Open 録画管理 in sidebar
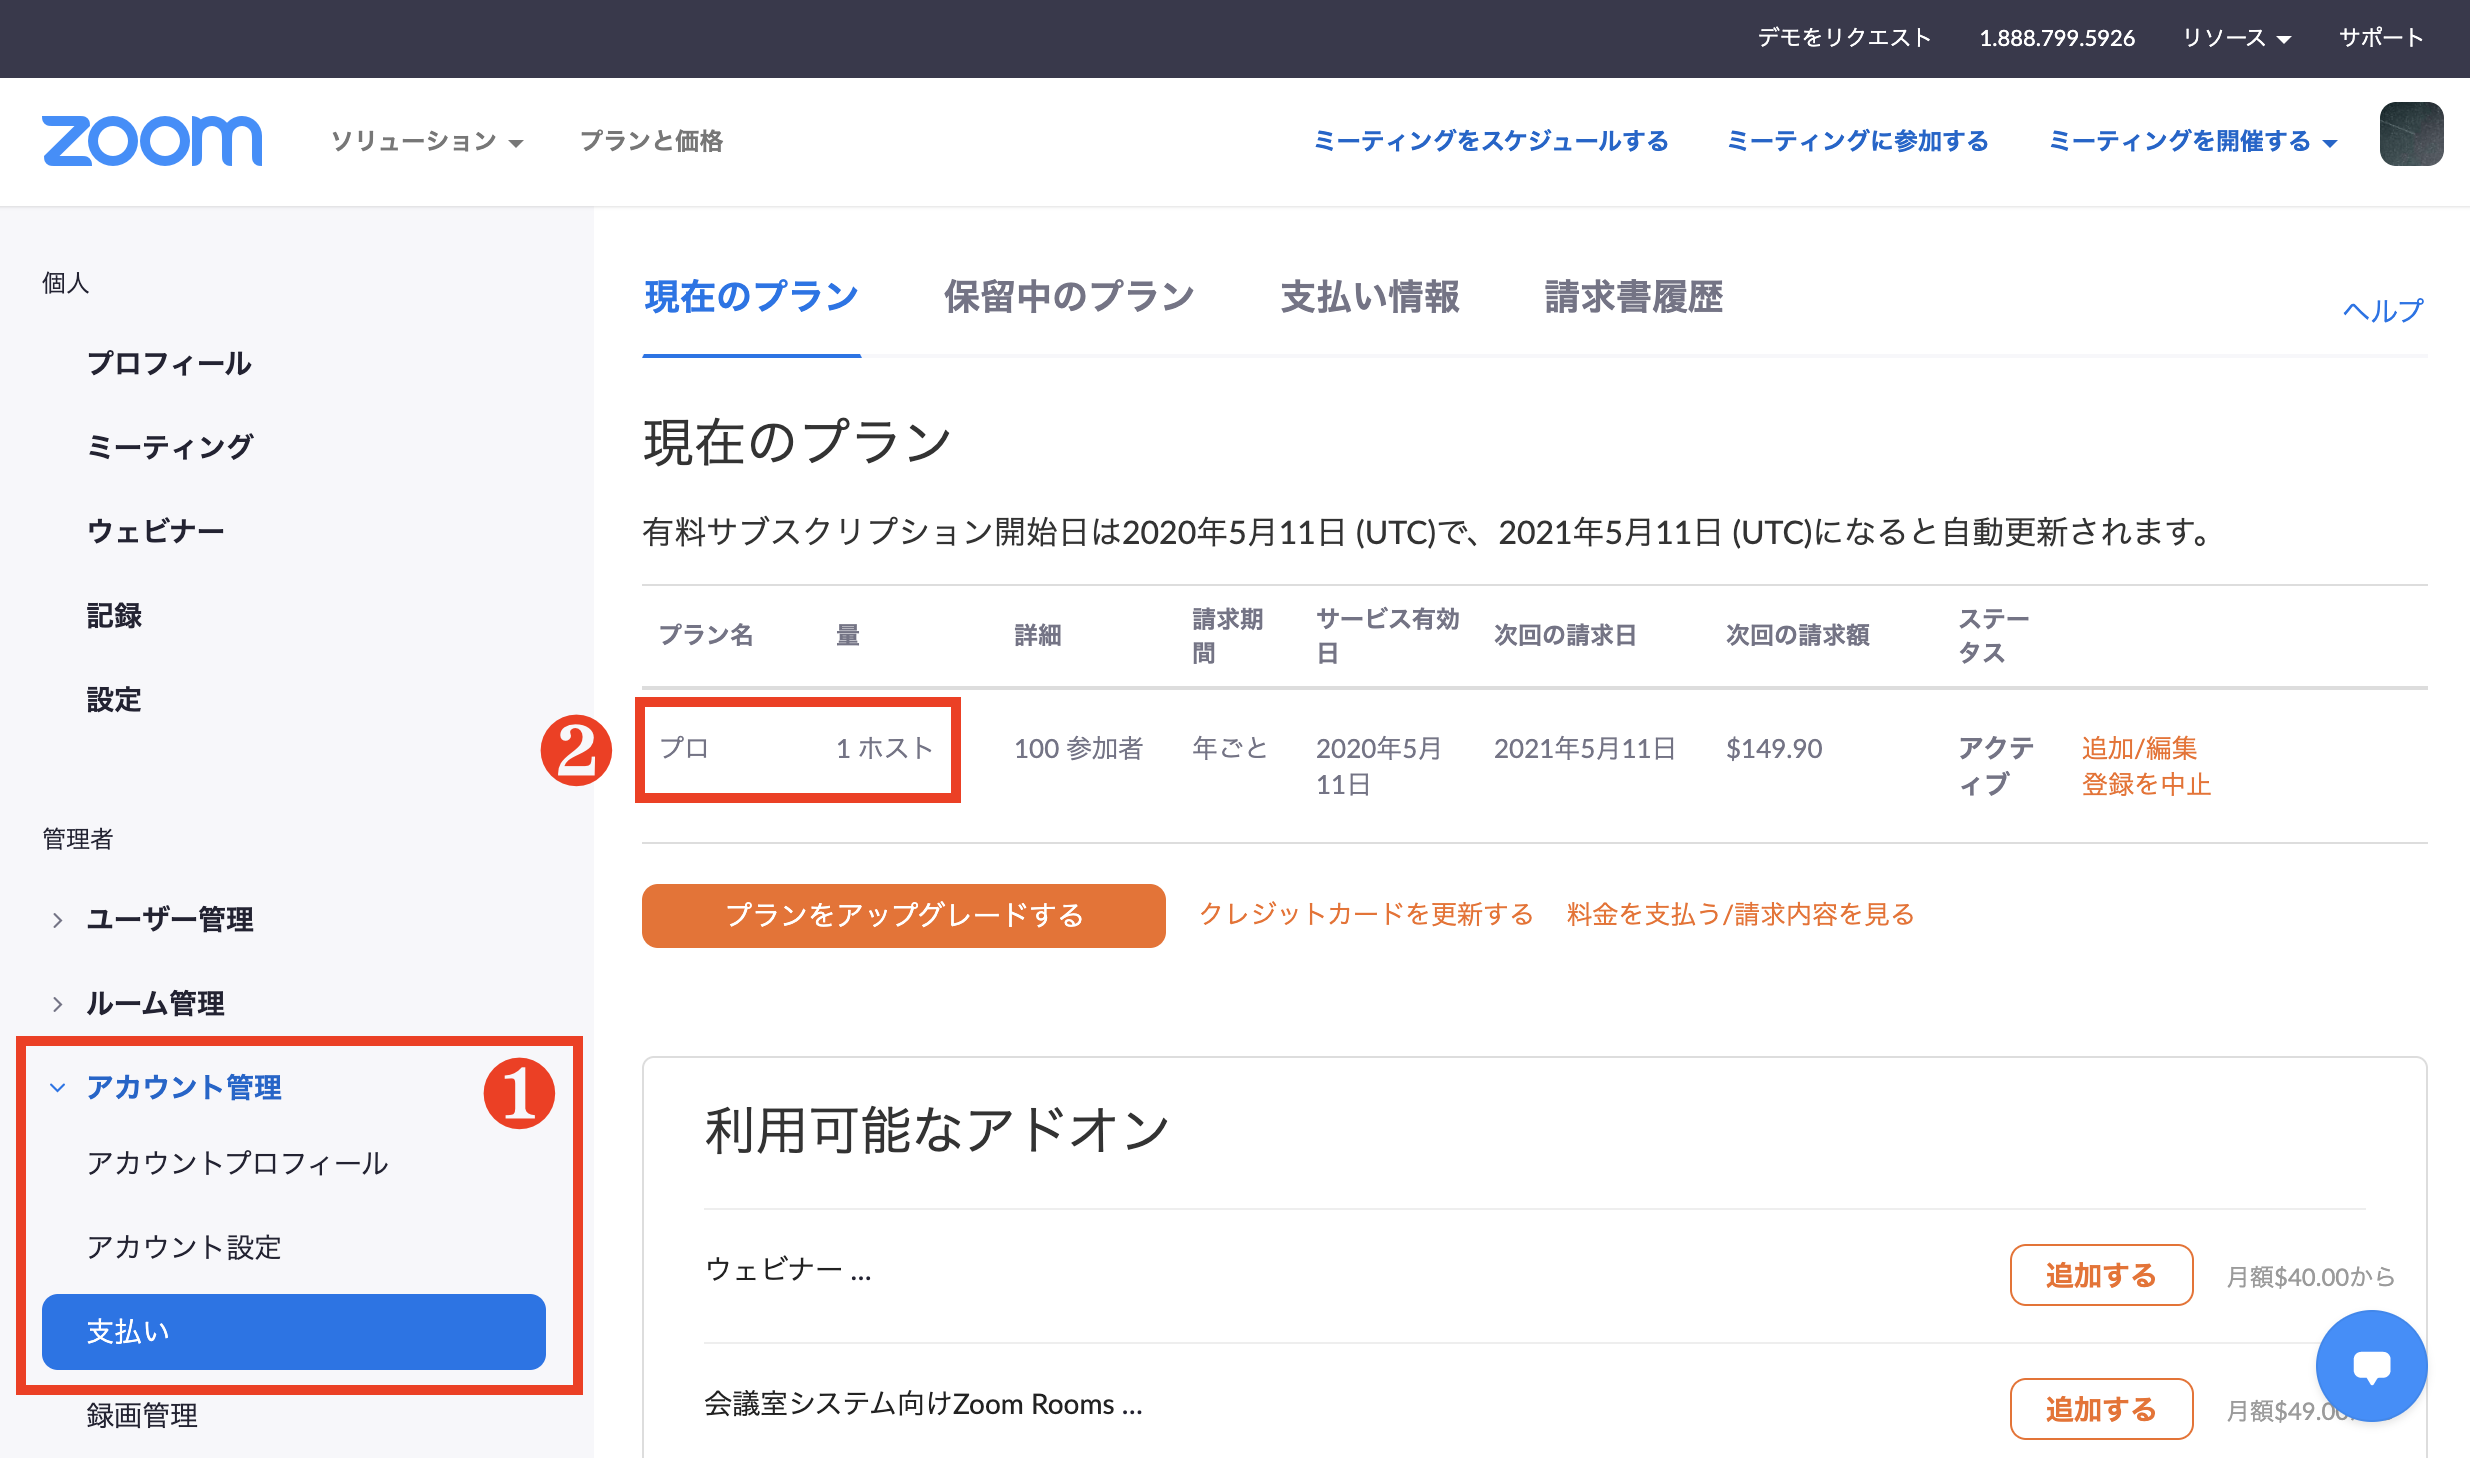The height and width of the screenshot is (1458, 2470). (x=142, y=1415)
